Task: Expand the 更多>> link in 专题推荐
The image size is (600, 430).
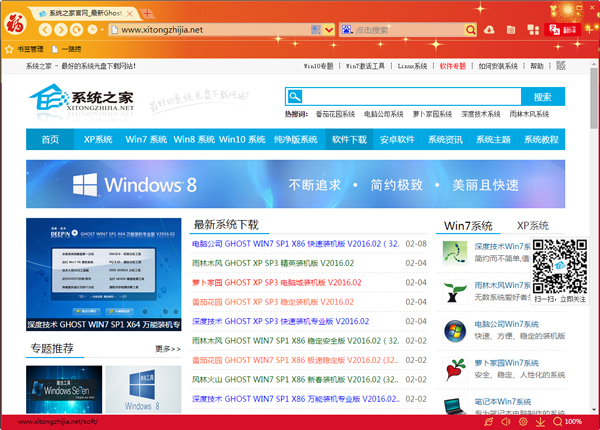Action: pyautogui.click(x=168, y=349)
